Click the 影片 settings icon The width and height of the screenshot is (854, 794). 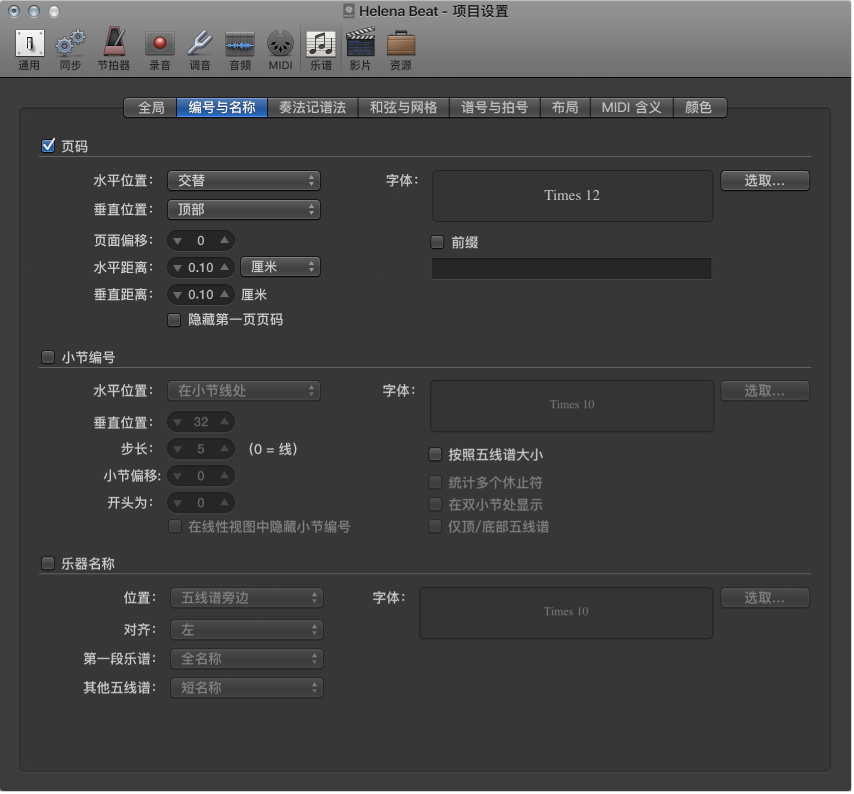coord(359,45)
